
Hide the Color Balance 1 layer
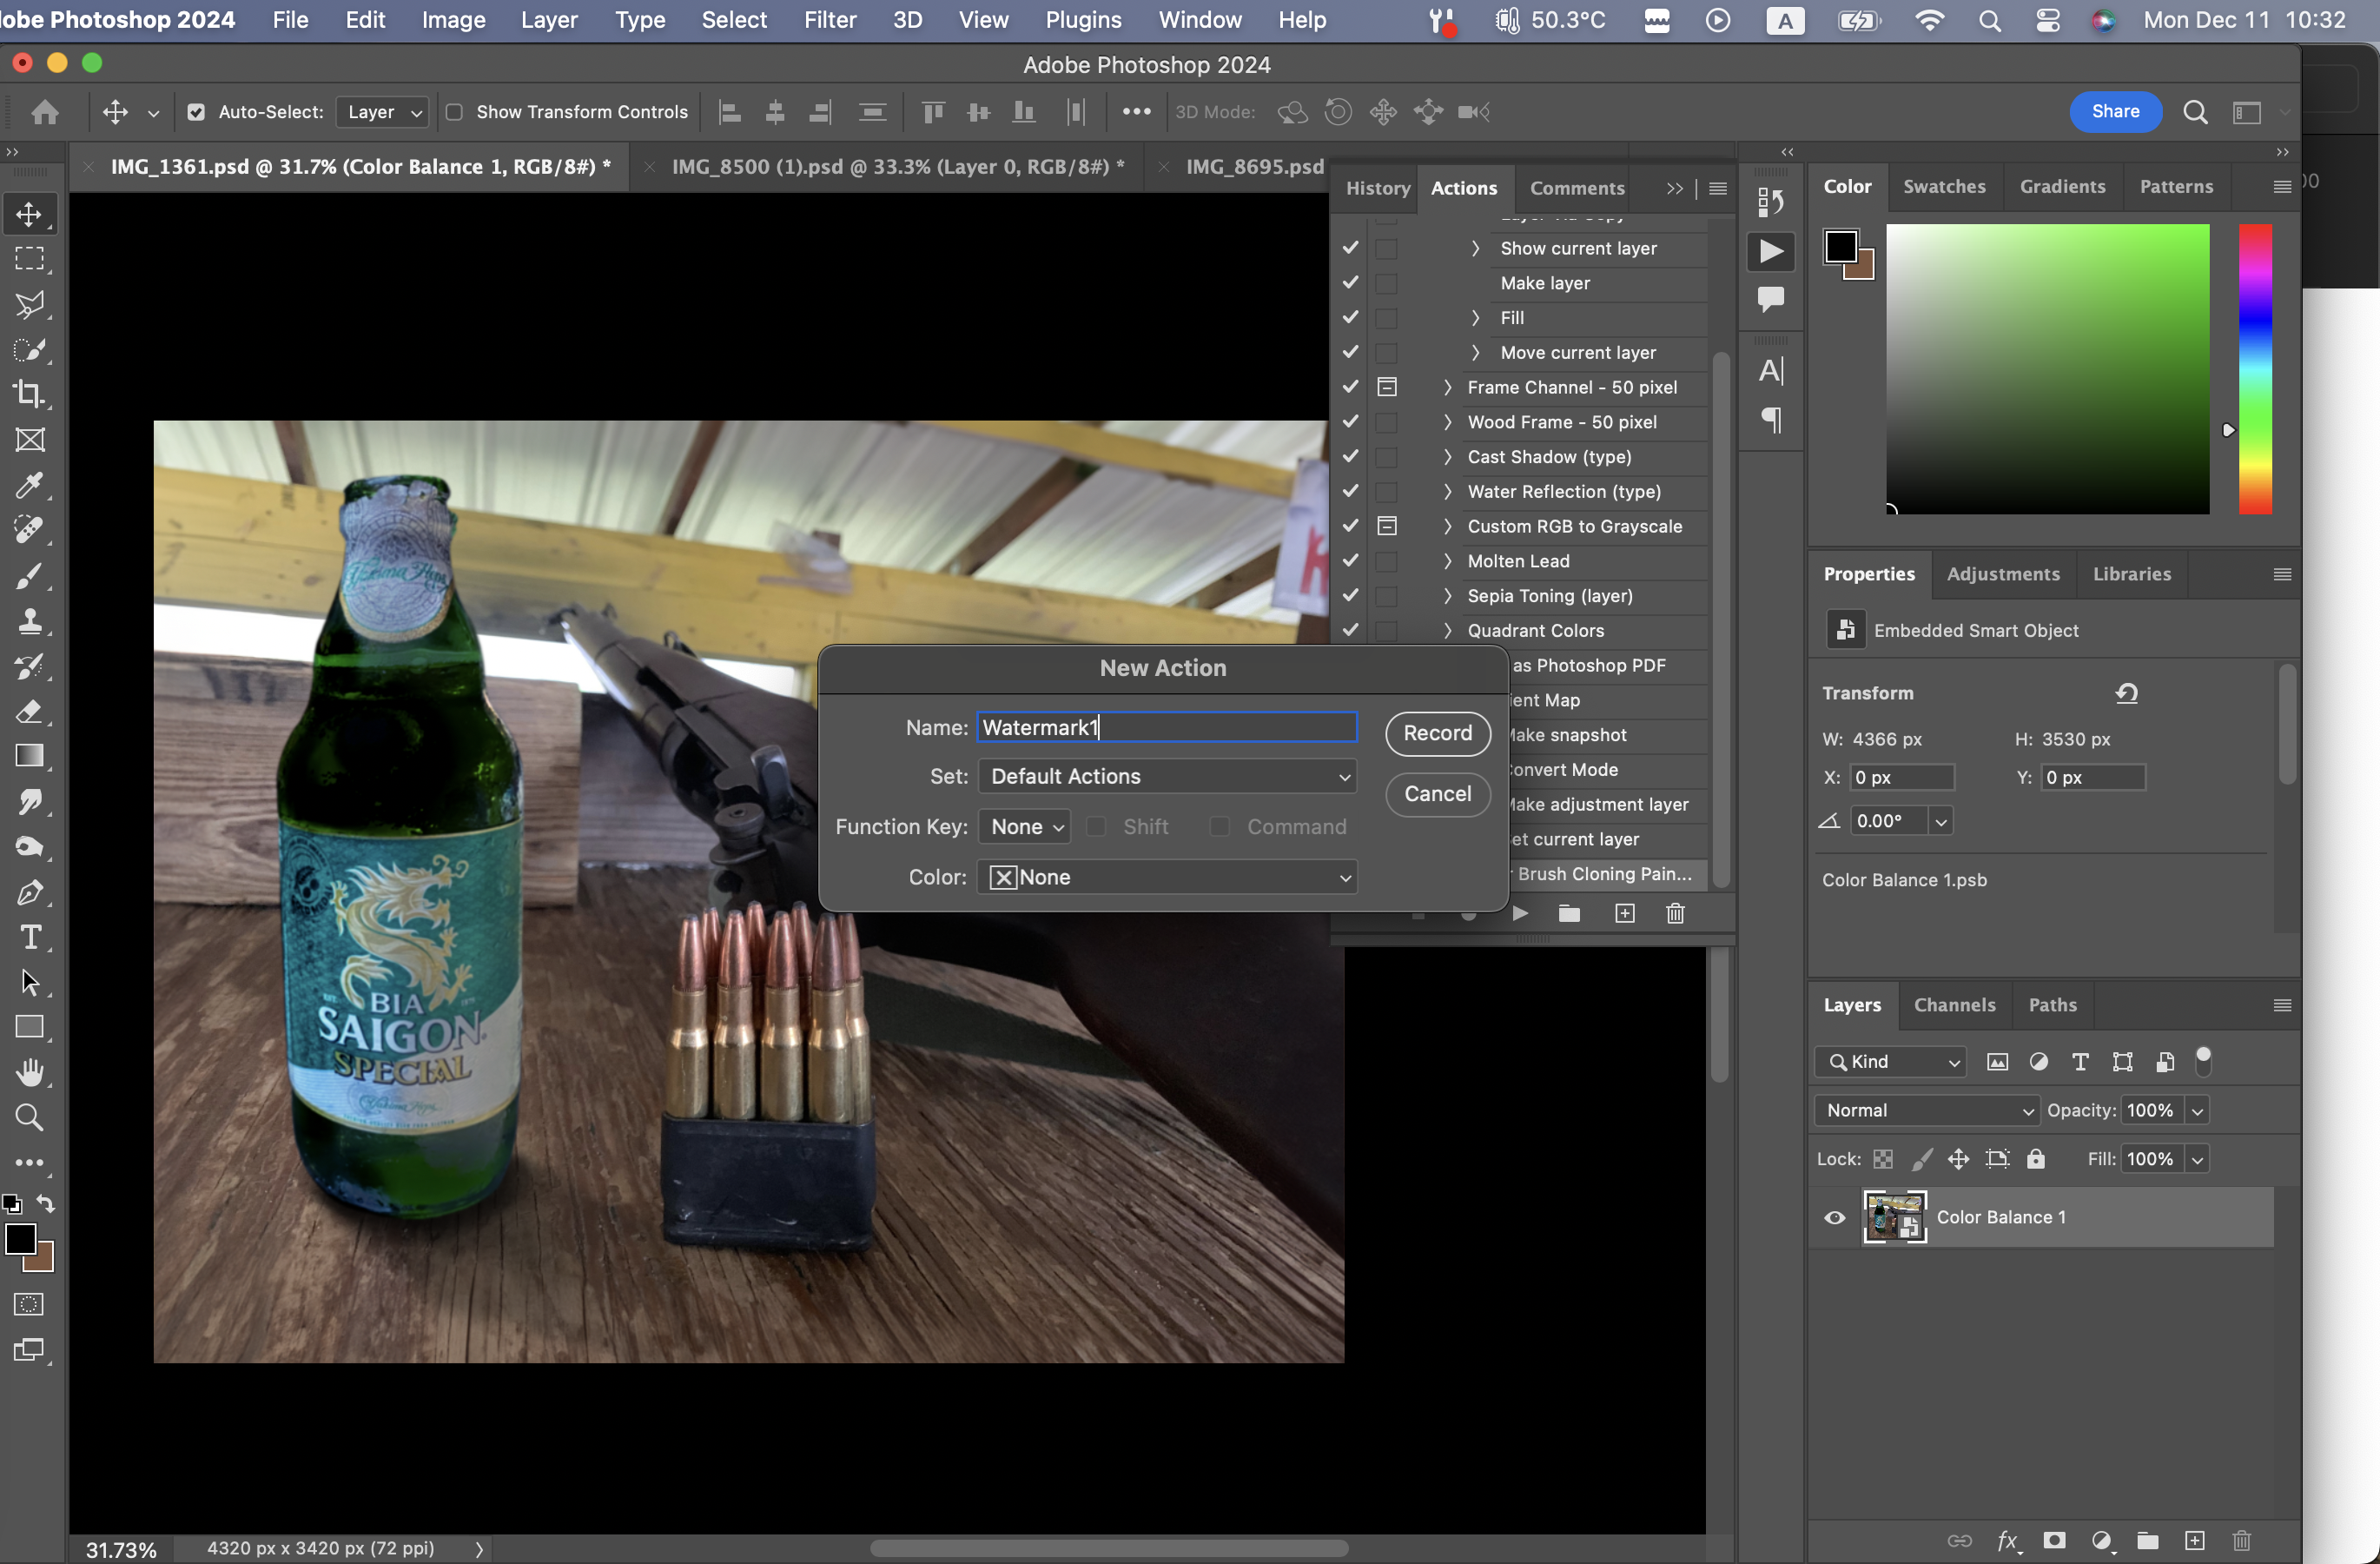[x=1834, y=1217]
